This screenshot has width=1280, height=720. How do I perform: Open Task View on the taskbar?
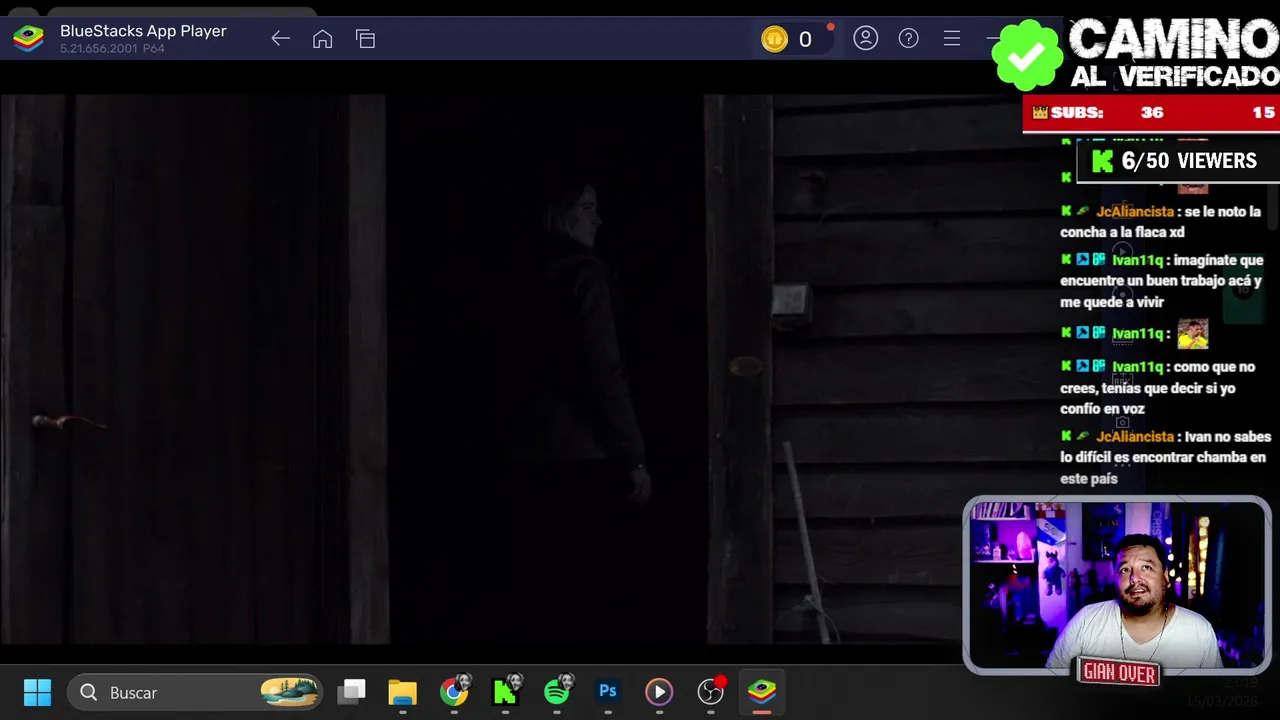coord(352,691)
